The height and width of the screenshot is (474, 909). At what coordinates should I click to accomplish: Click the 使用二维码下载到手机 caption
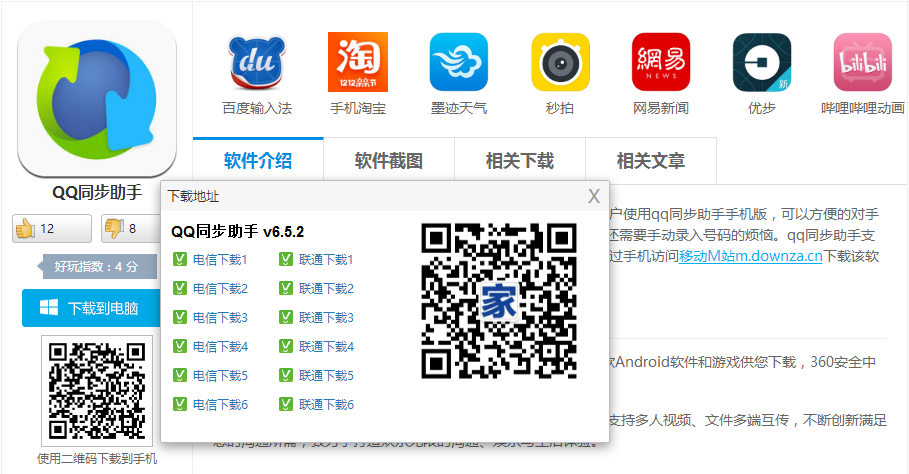pyautogui.click(x=97, y=459)
